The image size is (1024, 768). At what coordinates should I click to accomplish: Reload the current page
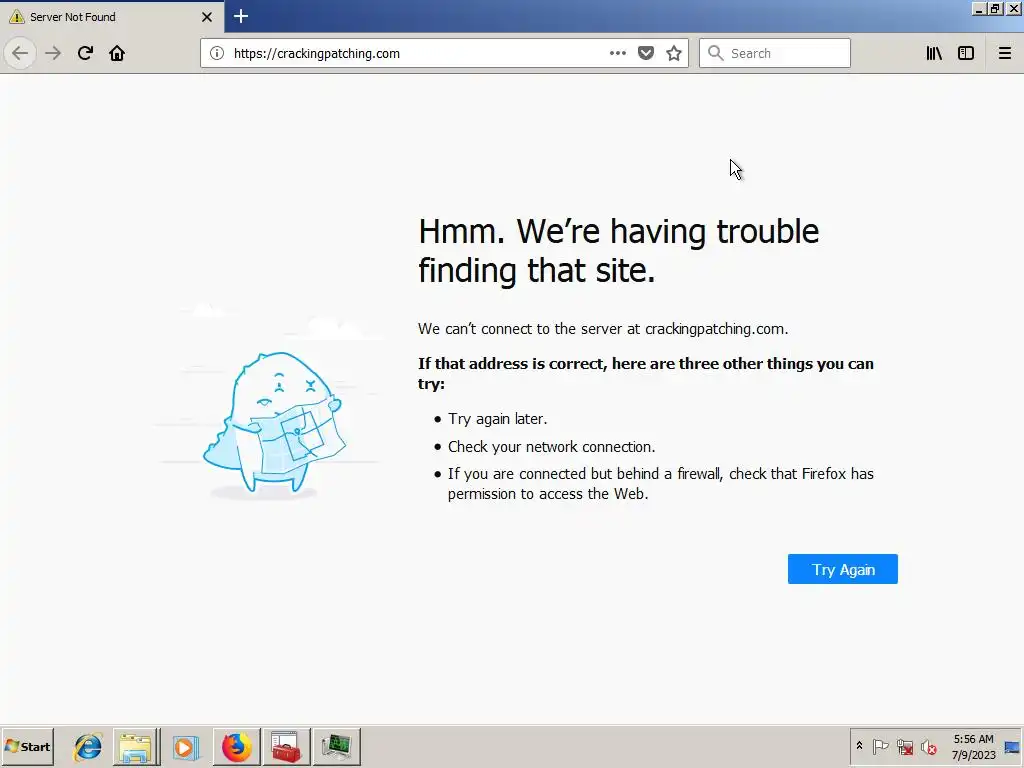coord(86,53)
